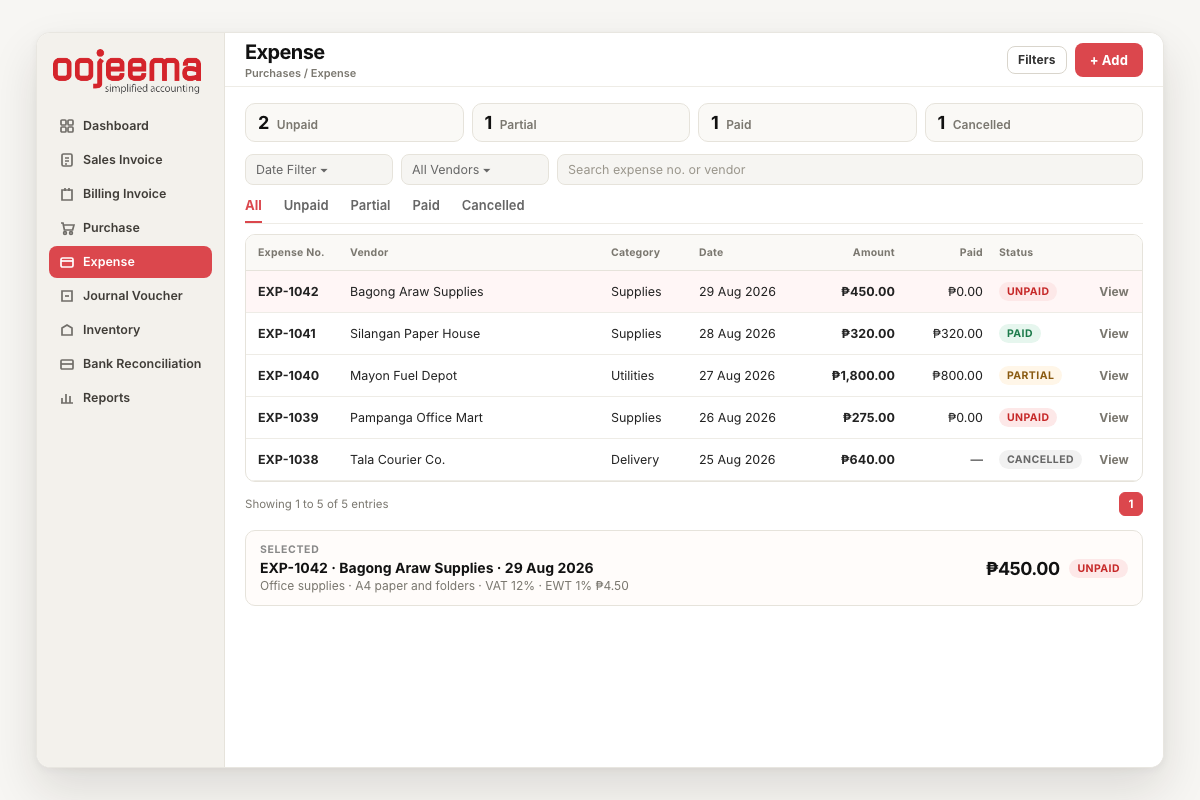Click the PARTIAL status badge
Screen dimensions: 1200x800
click(x=1030, y=376)
